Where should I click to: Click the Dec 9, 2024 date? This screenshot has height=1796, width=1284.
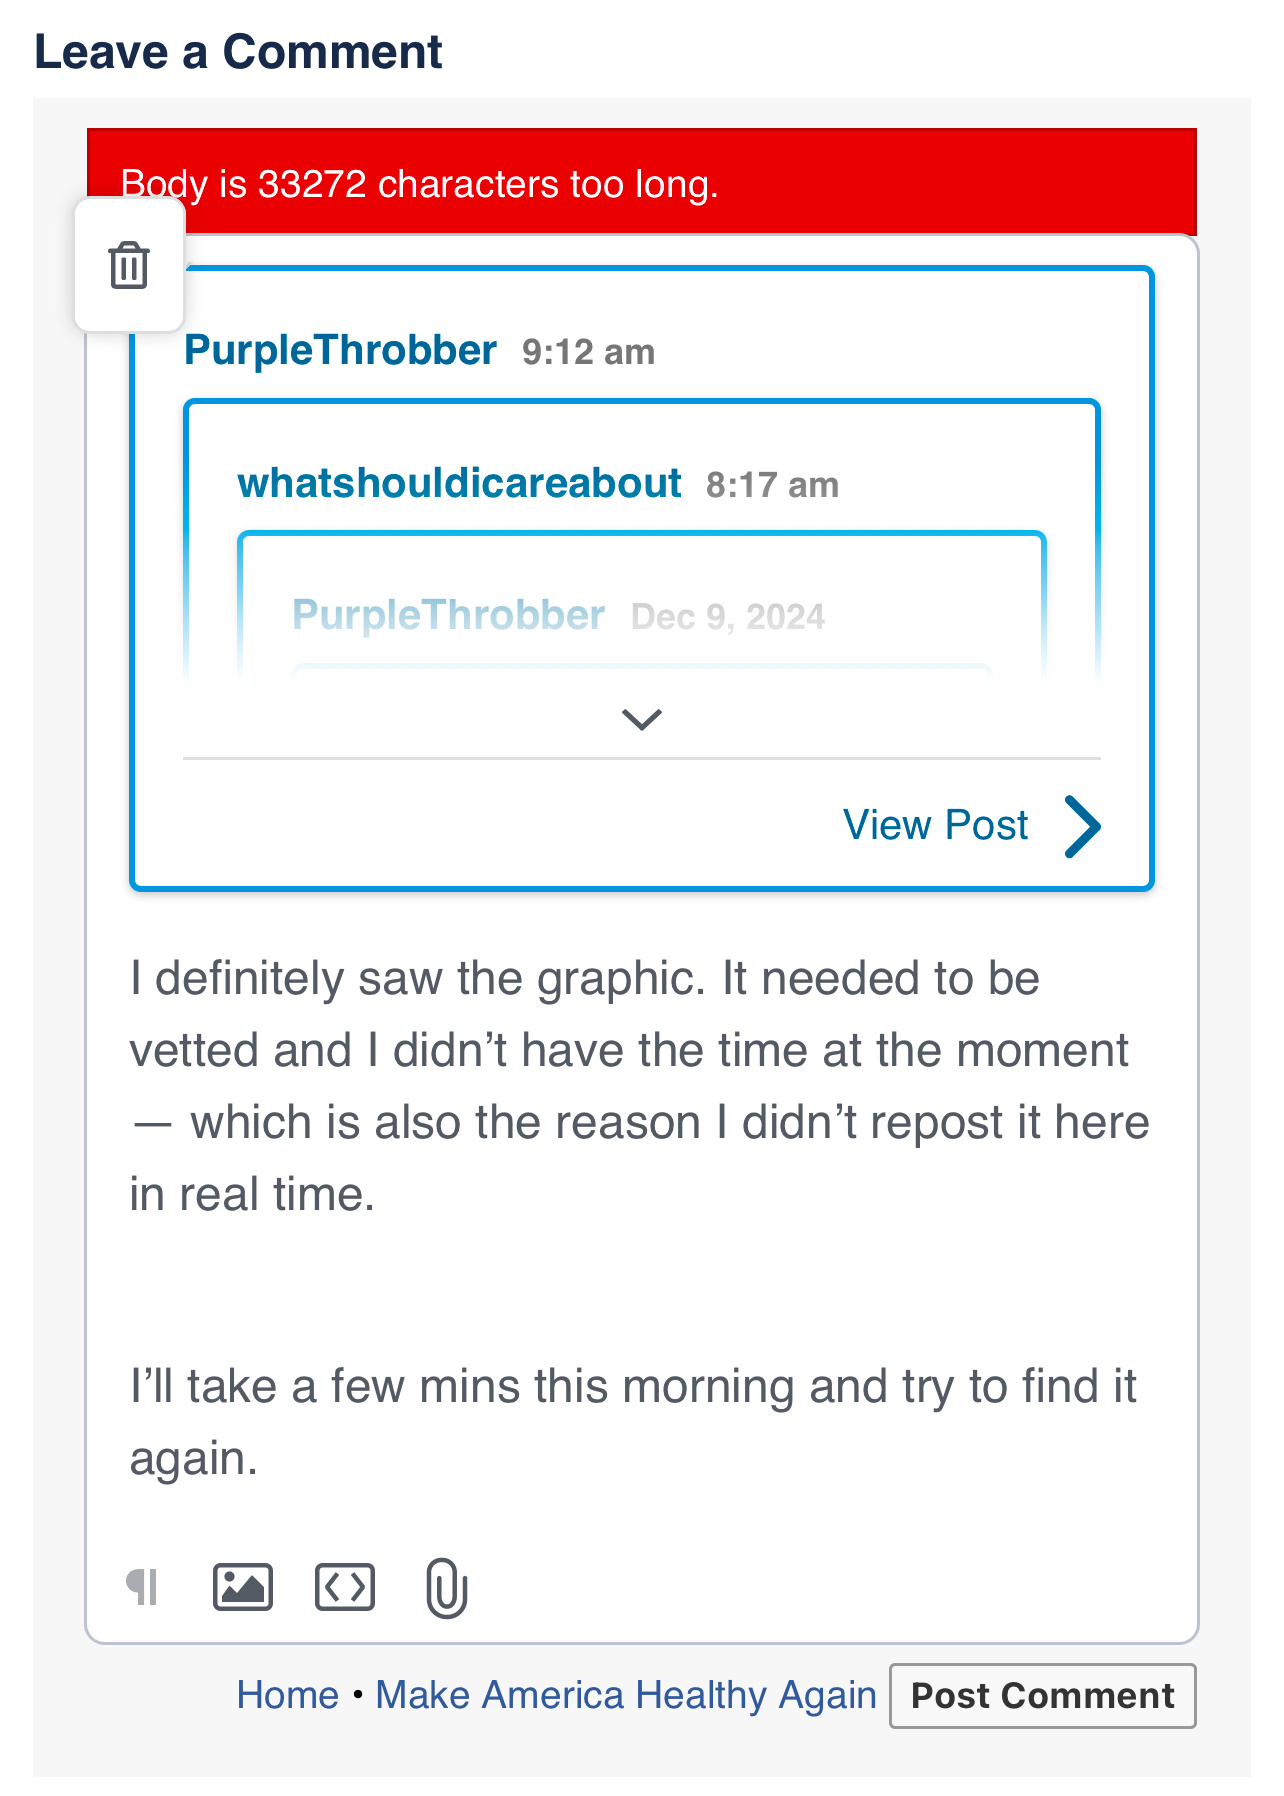click(727, 617)
